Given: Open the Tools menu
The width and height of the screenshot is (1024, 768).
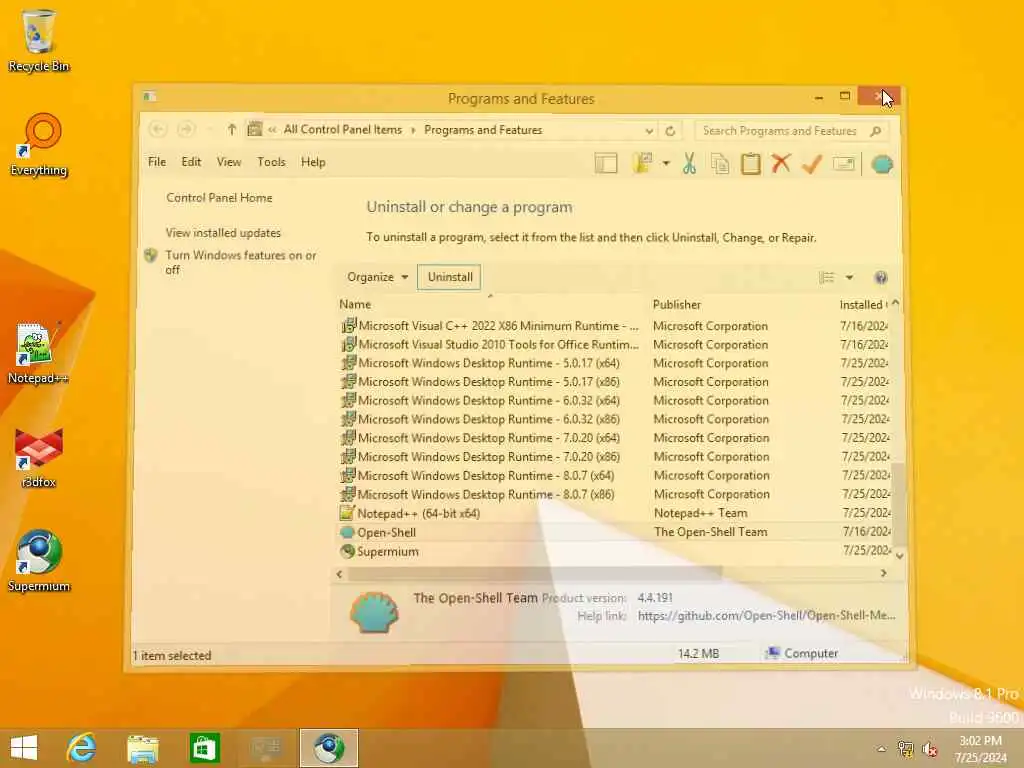Looking at the screenshot, I should 271,162.
